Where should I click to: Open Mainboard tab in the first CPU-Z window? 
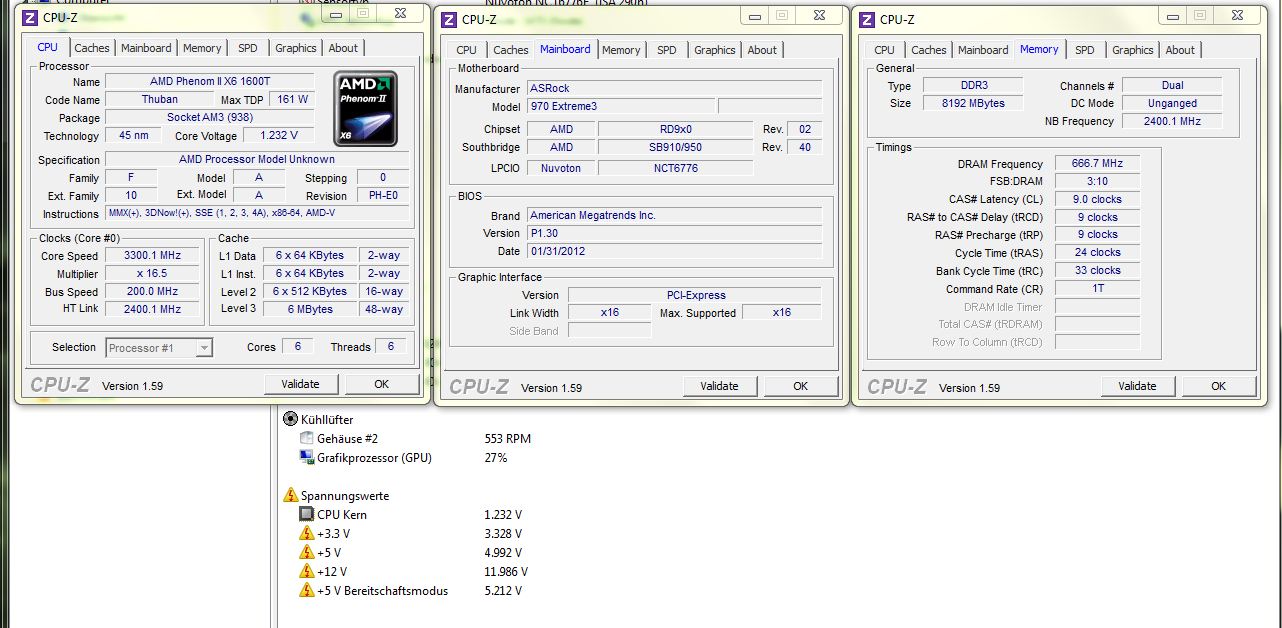(x=146, y=48)
